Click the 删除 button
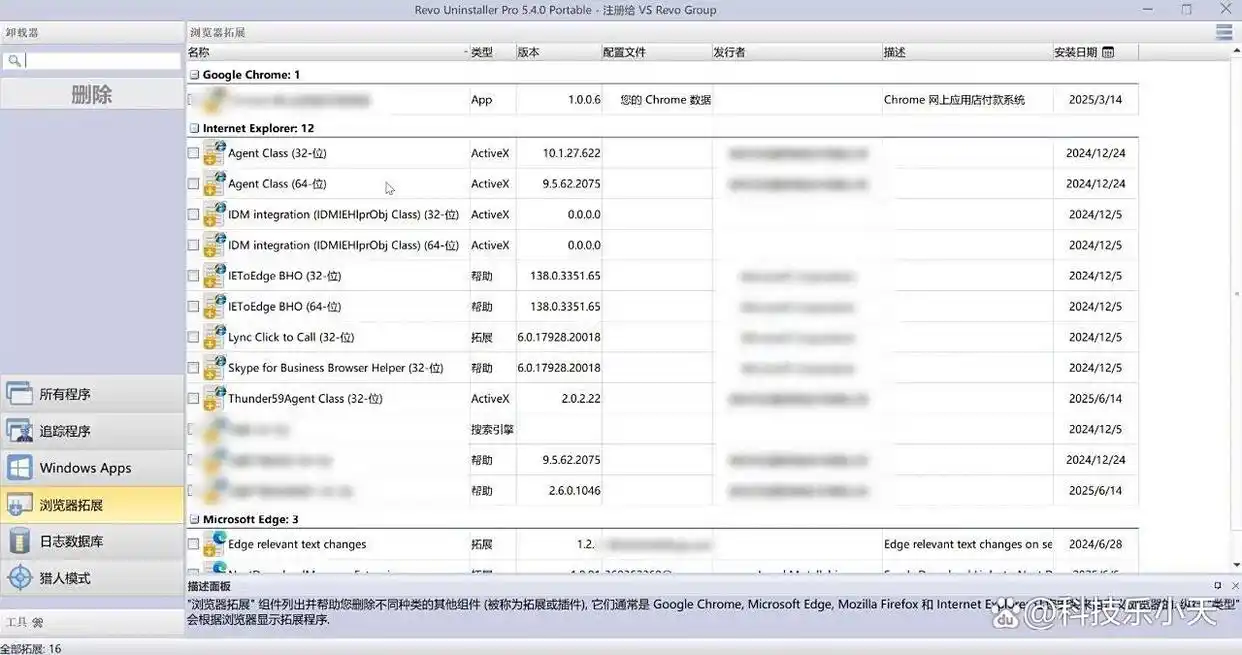 pos(92,95)
